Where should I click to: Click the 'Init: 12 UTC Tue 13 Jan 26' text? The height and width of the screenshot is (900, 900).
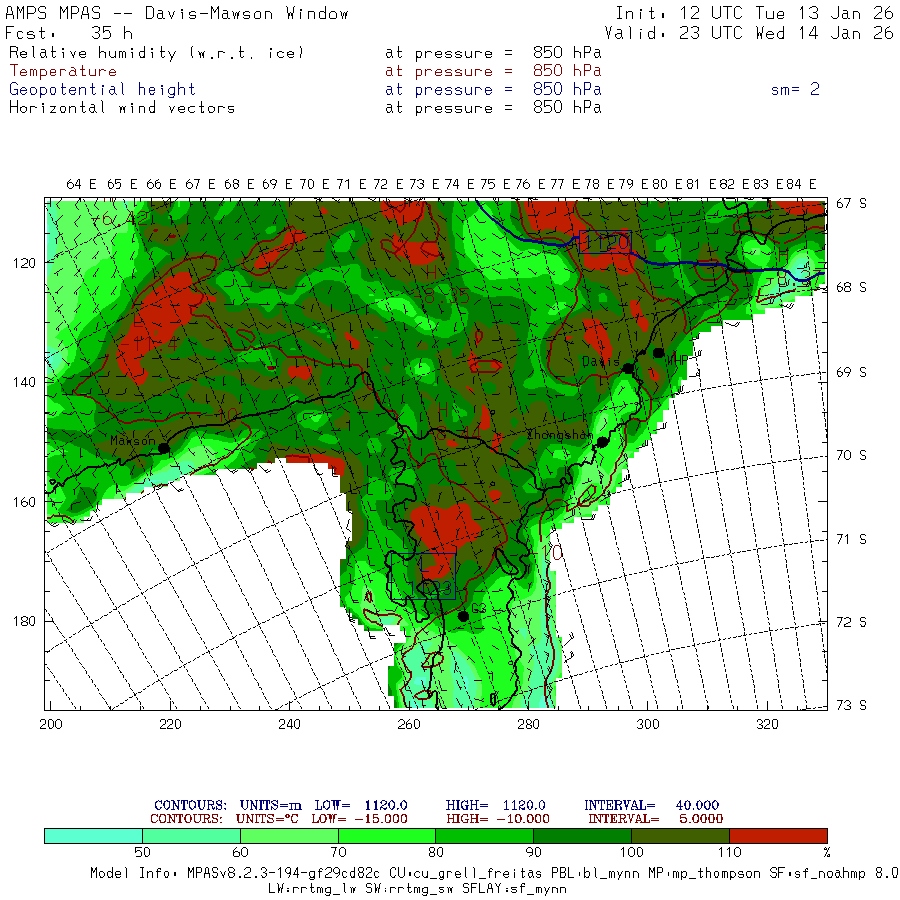pos(754,13)
